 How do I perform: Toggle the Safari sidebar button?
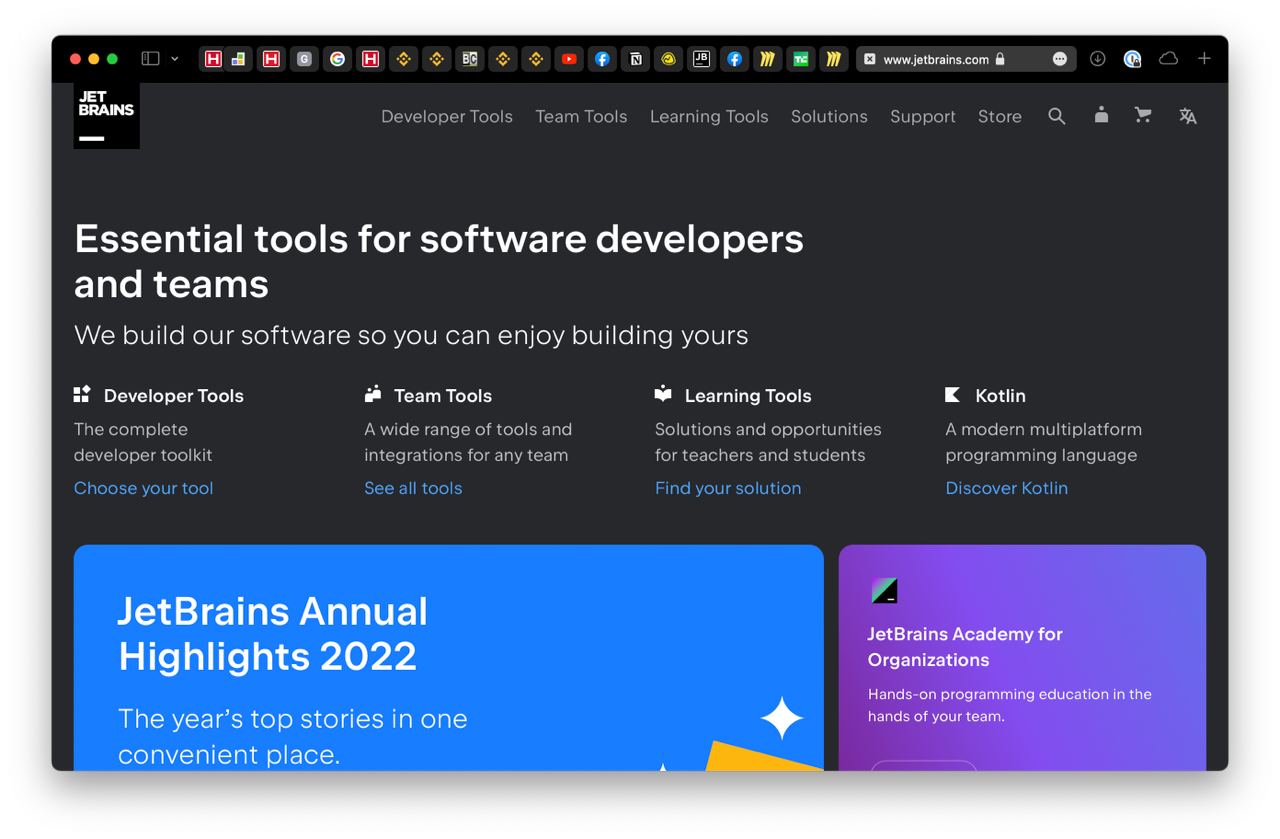point(150,59)
